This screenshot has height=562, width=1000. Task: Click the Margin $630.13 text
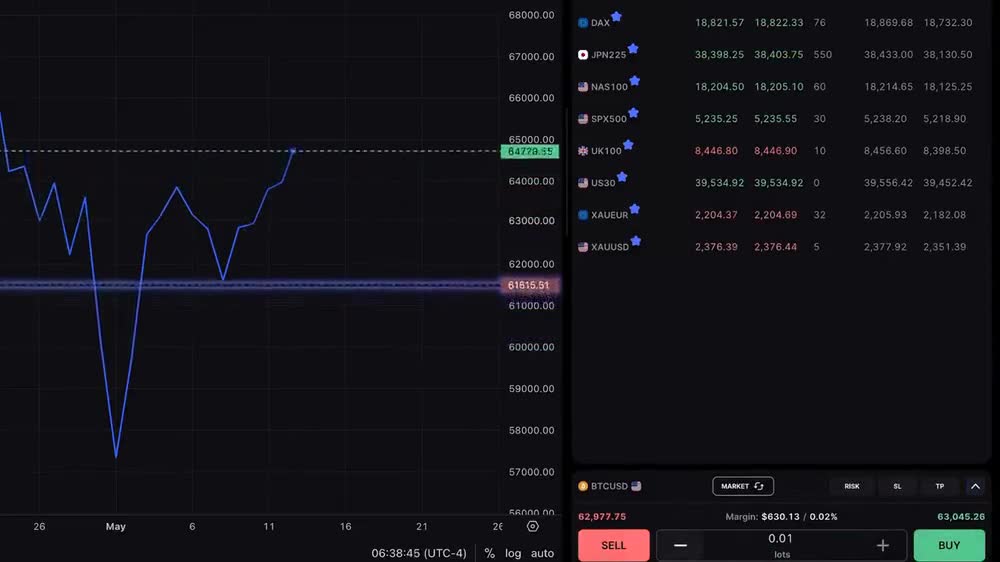[x=781, y=517]
